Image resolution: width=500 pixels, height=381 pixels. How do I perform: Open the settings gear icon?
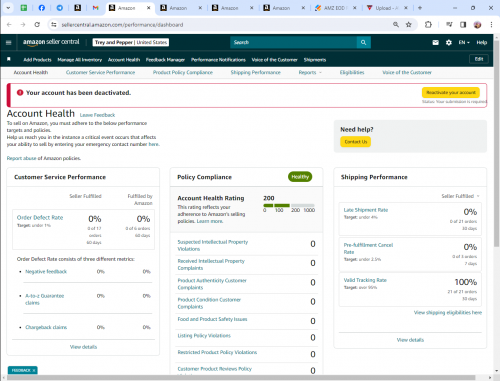[x=449, y=42]
